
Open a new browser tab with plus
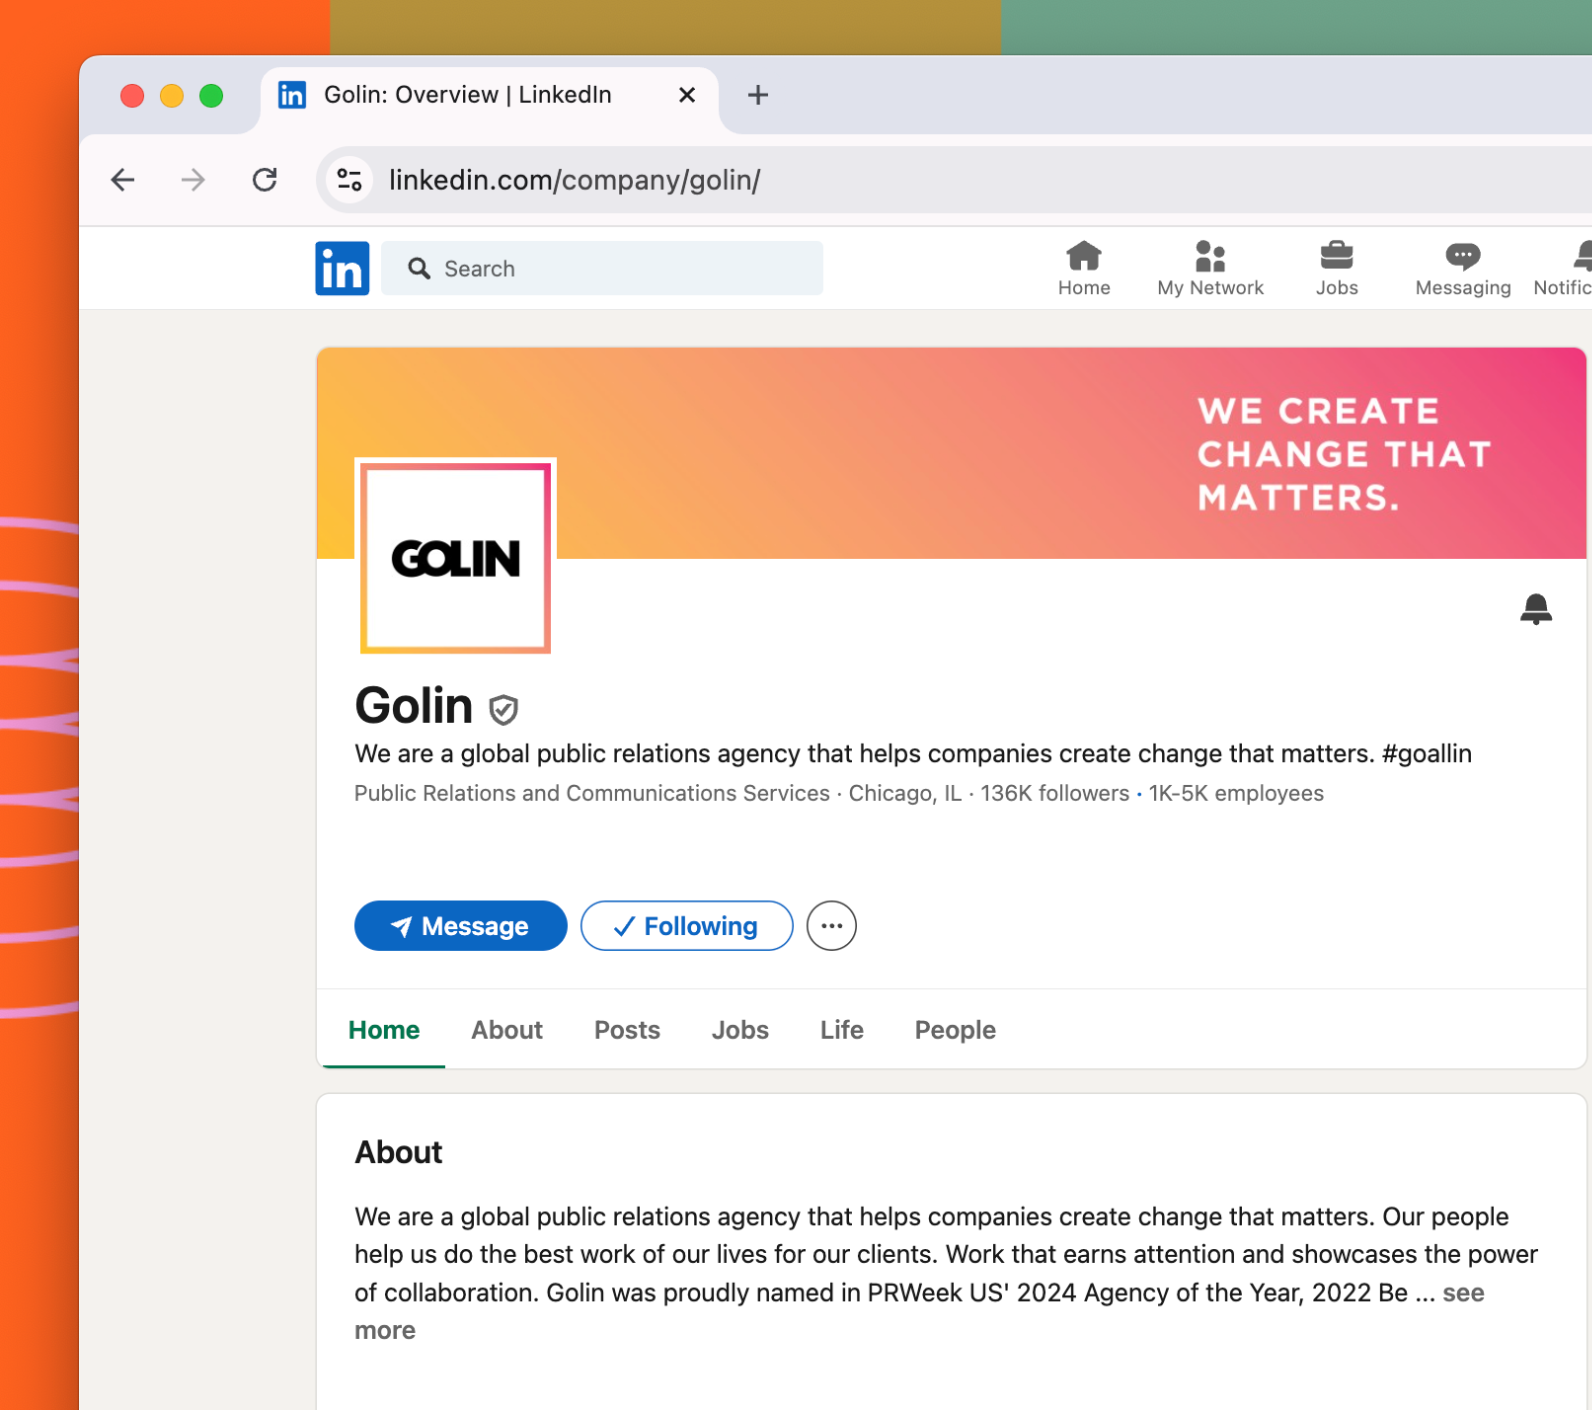[x=758, y=95]
